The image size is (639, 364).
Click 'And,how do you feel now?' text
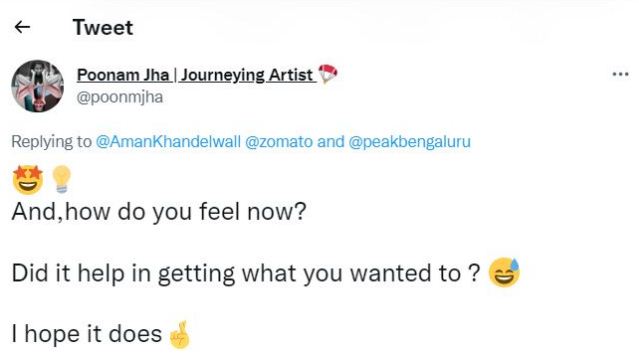pyautogui.click(x=159, y=212)
